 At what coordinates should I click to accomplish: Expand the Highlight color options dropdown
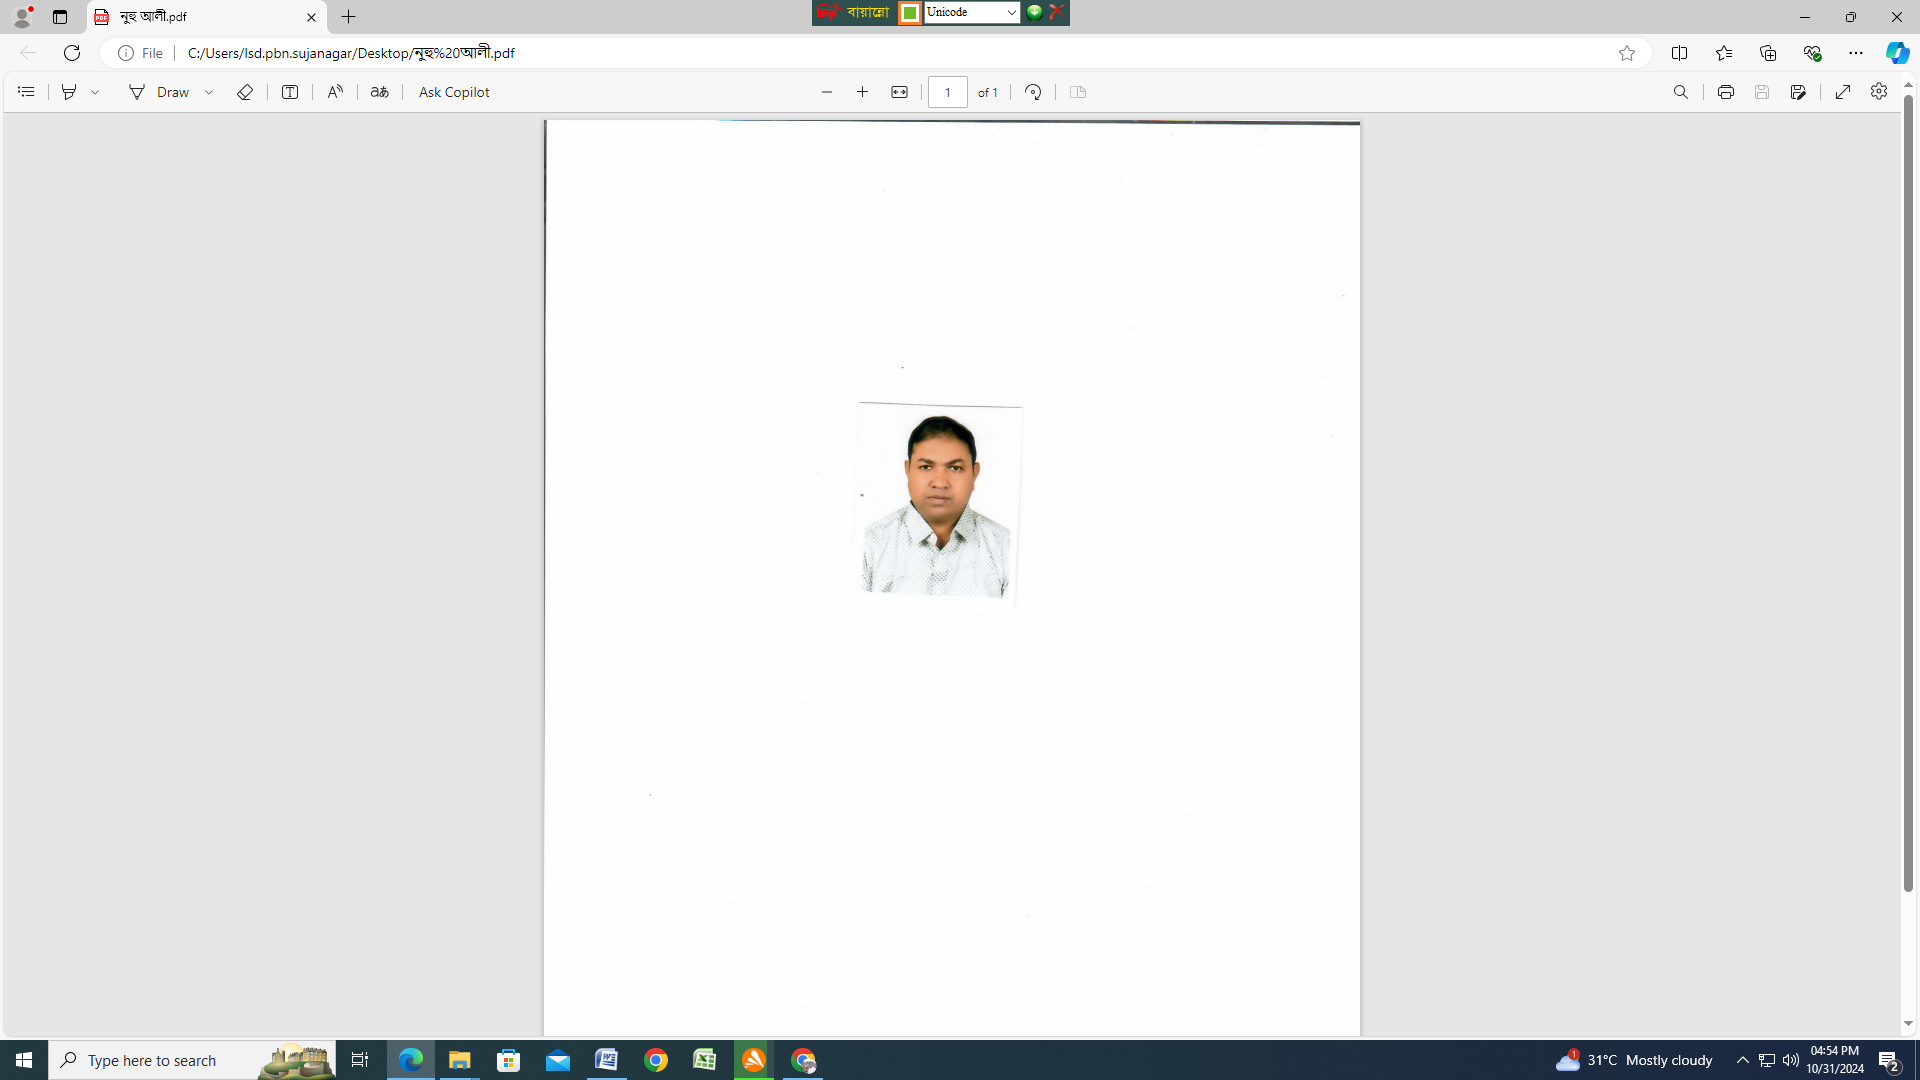(x=96, y=92)
